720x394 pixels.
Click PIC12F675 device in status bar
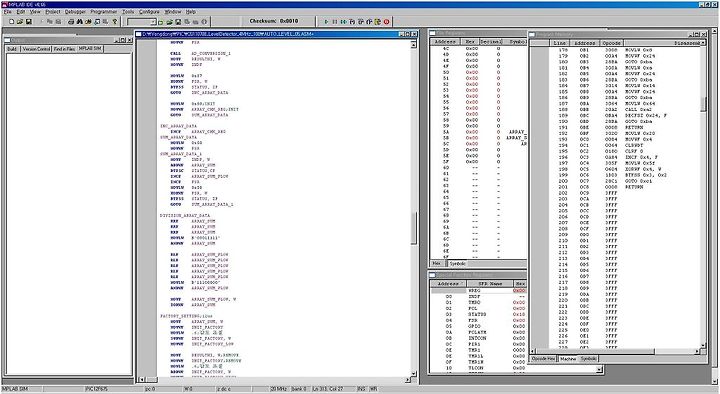[96, 389]
